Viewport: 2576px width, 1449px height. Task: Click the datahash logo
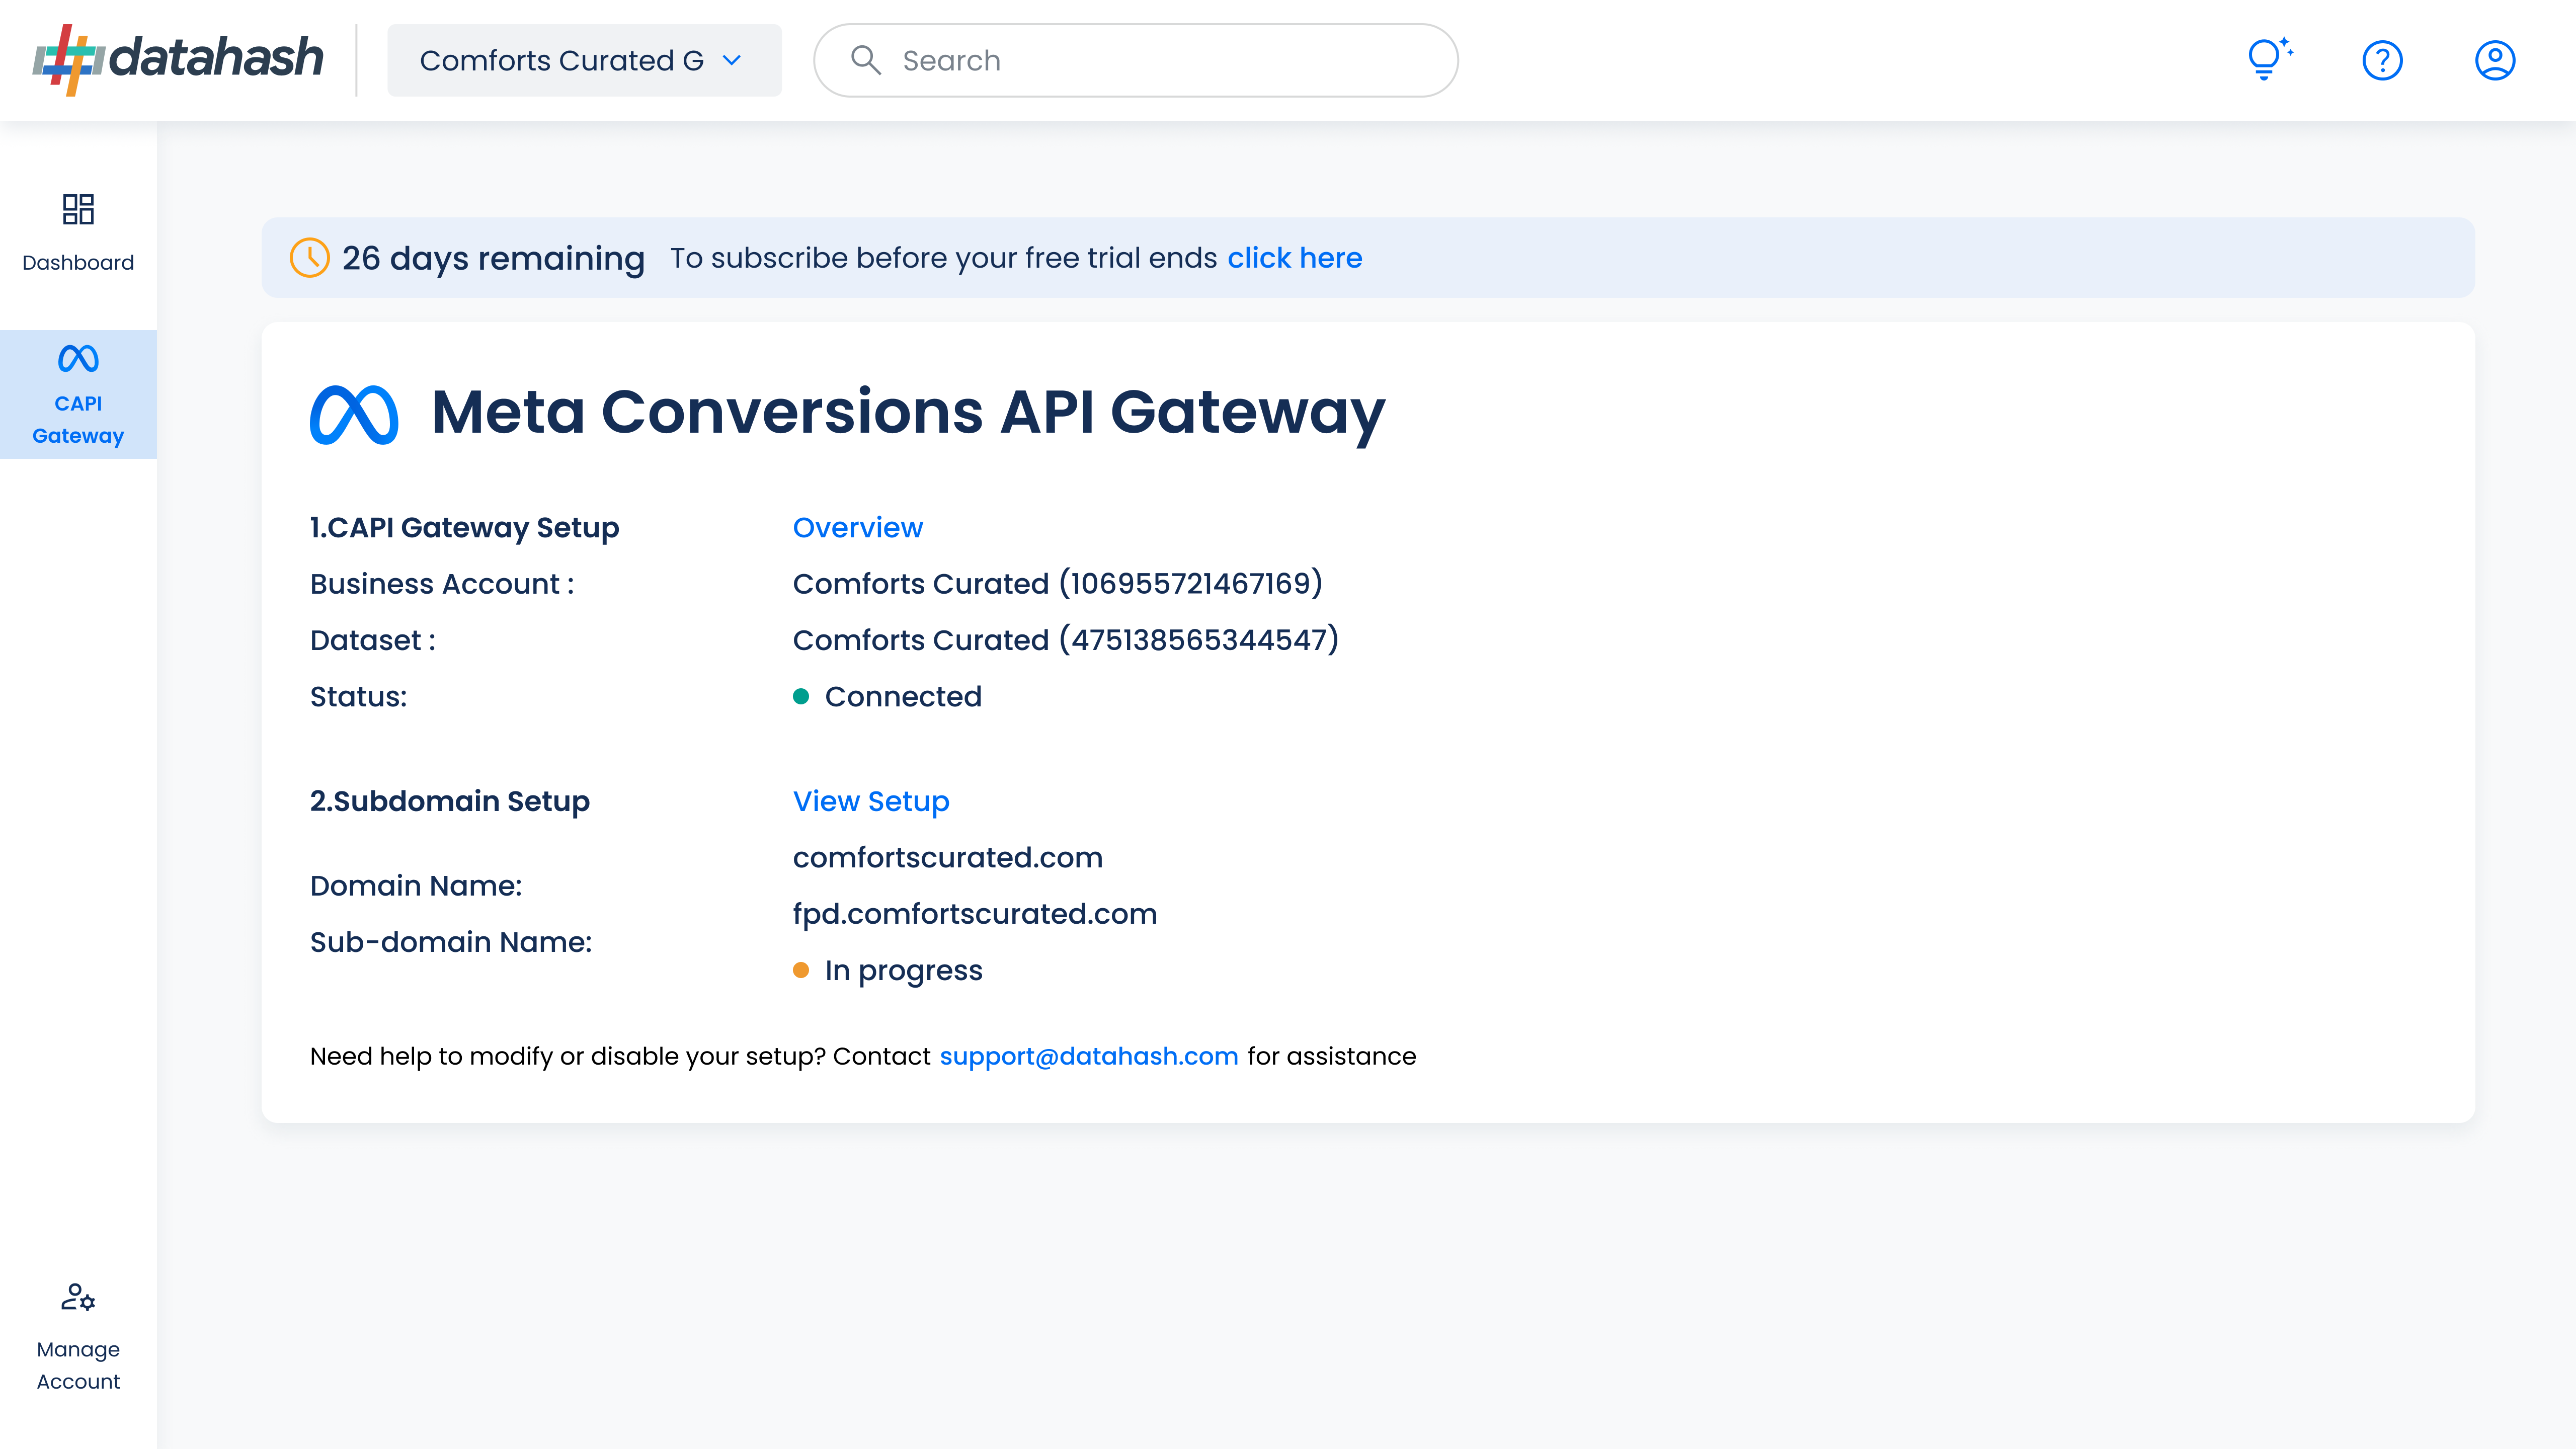coord(178,60)
